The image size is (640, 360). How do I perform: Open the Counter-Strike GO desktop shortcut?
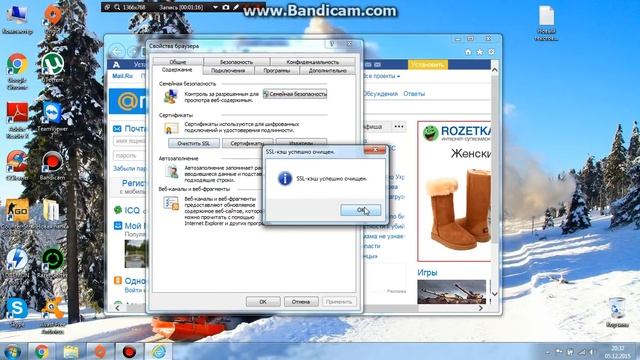(17, 214)
